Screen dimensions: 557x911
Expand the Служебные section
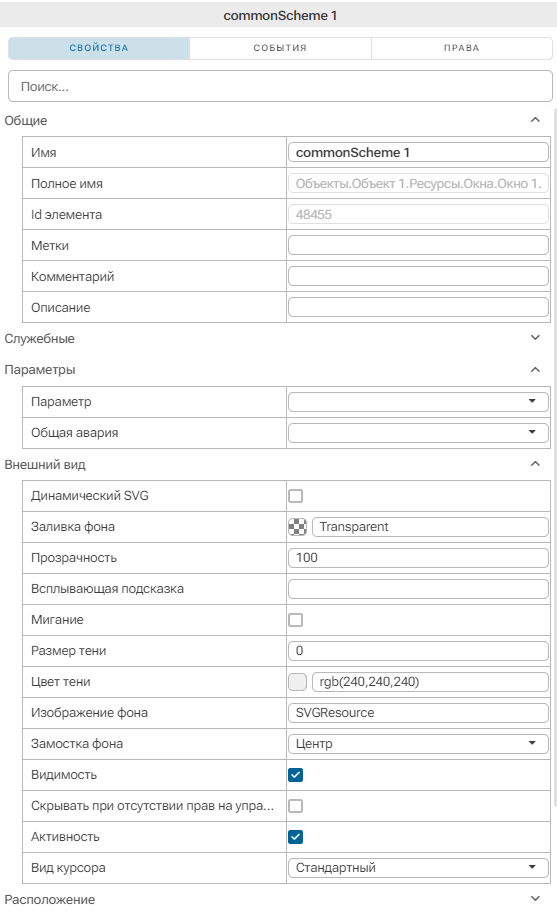(x=536, y=338)
